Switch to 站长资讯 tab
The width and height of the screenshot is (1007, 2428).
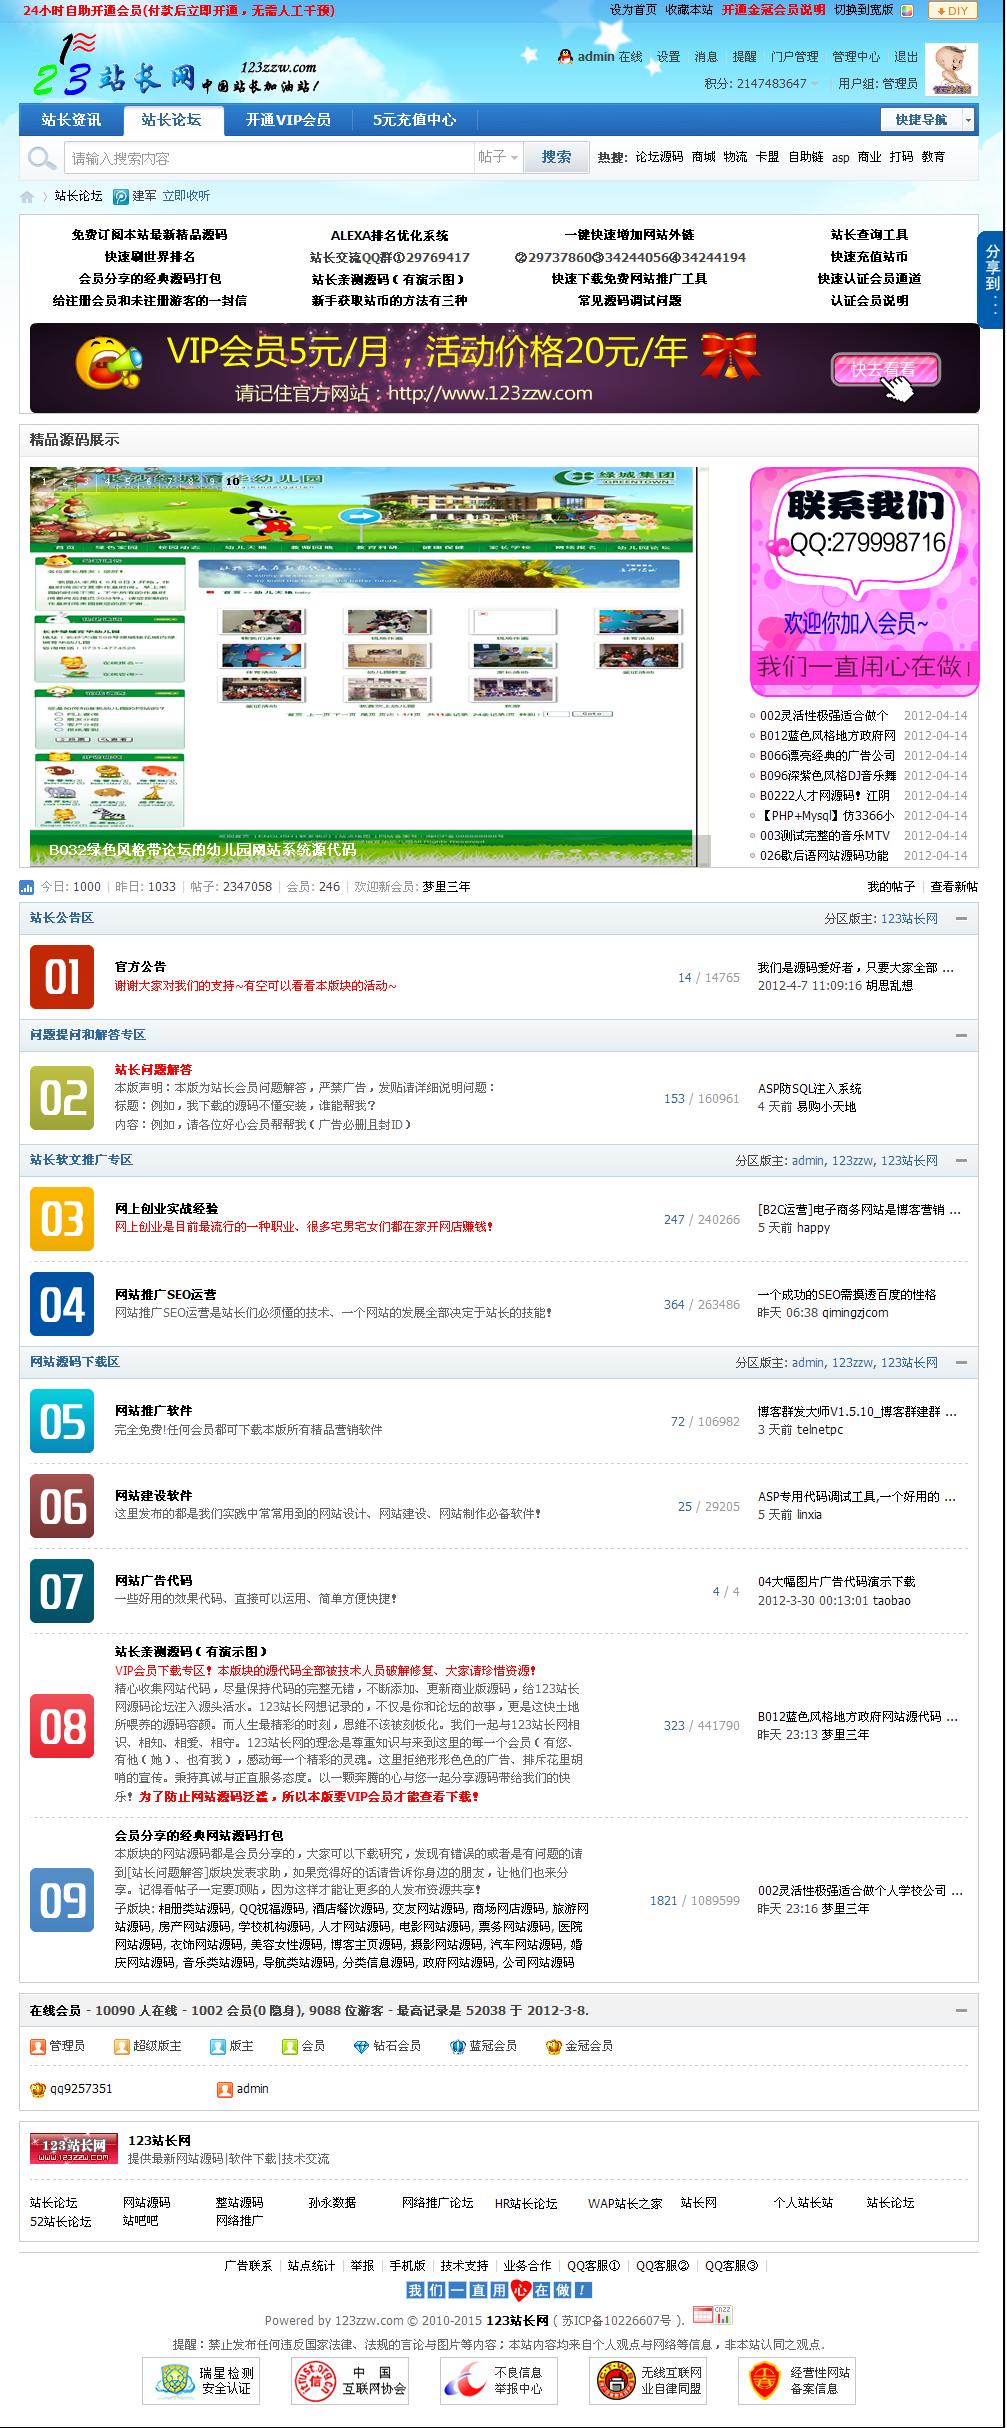[x=71, y=120]
